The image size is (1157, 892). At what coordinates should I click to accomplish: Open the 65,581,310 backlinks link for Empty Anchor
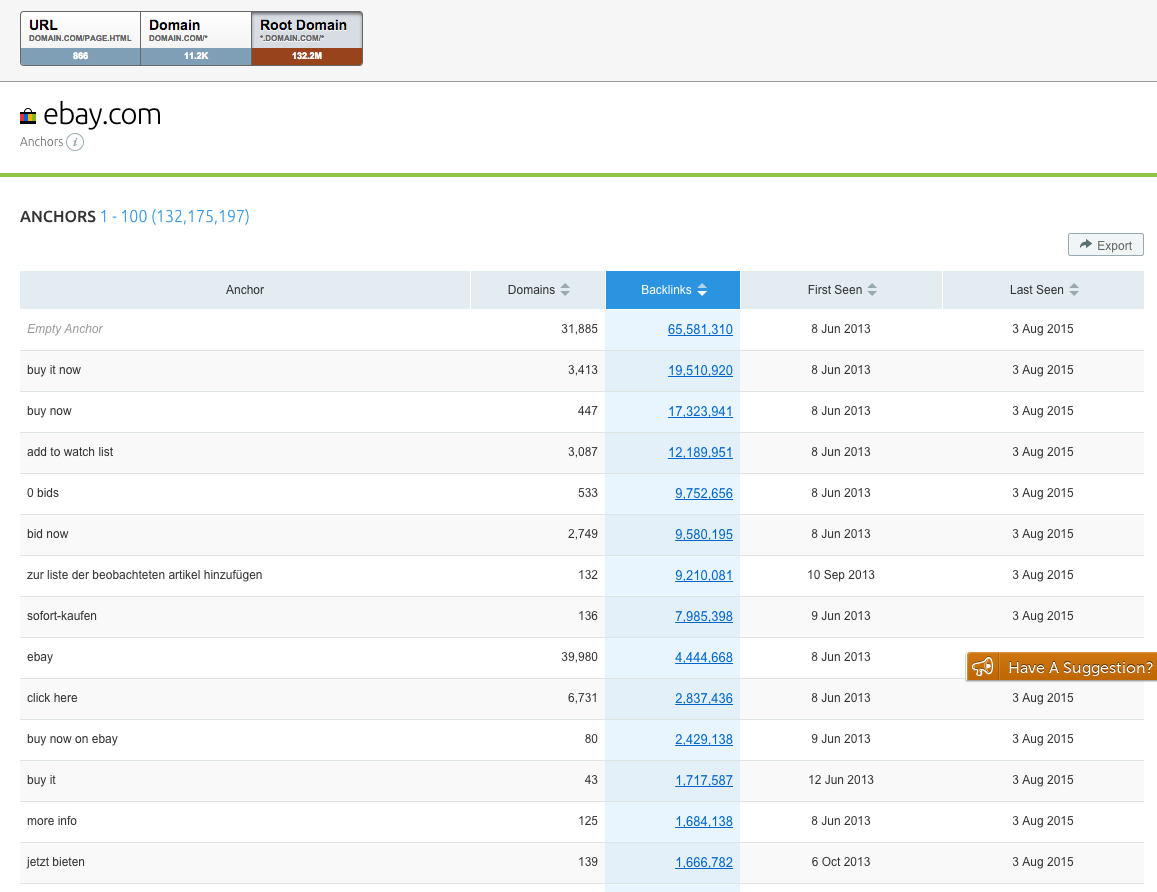pos(700,329)
